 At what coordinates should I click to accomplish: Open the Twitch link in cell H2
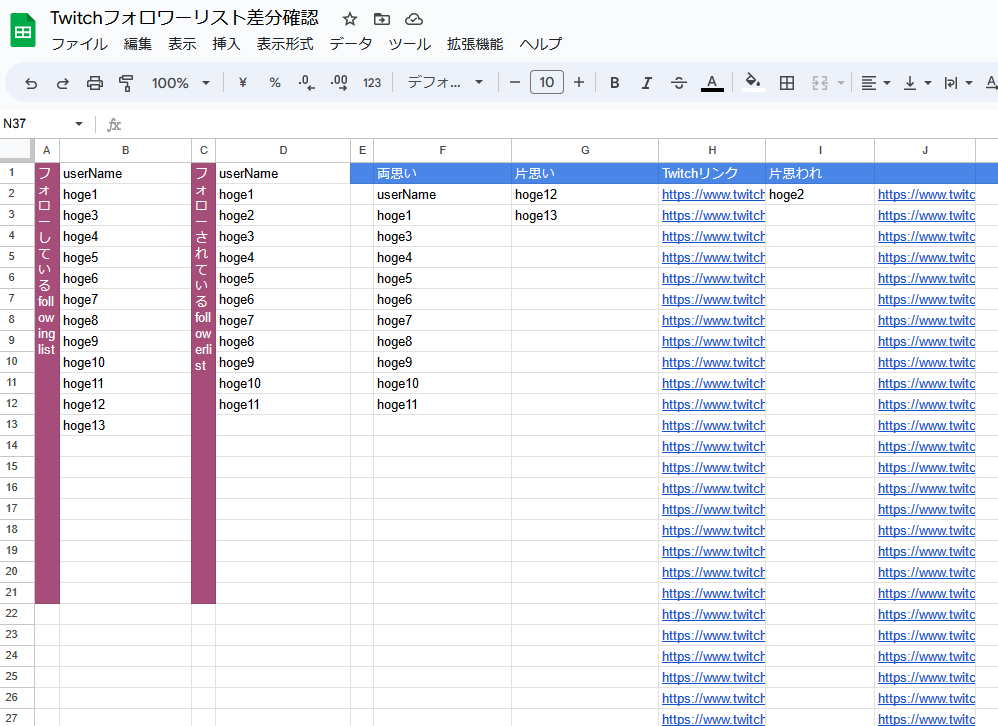click(x=712, y=195)
